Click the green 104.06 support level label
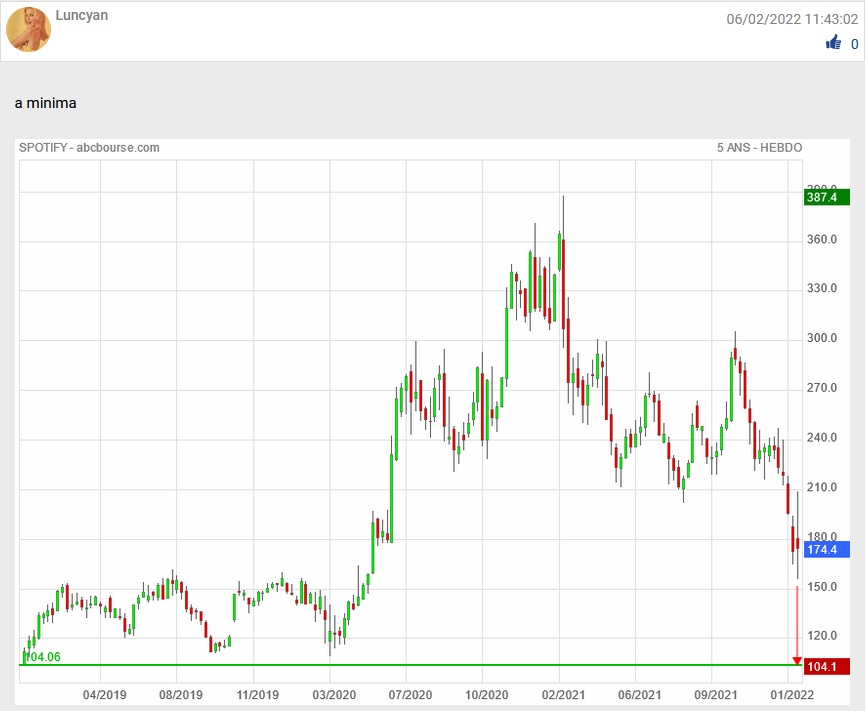The image size is (867, 711). click(x=43, y=657)
